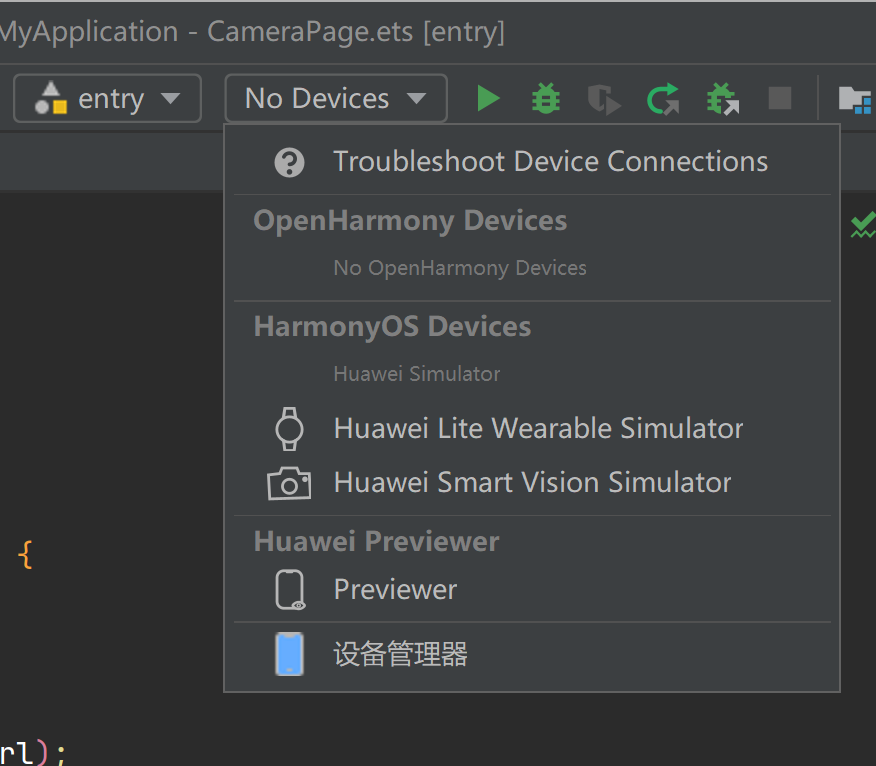Click the Apply Changes reload icon
The image size is (876, 766).
663,99
